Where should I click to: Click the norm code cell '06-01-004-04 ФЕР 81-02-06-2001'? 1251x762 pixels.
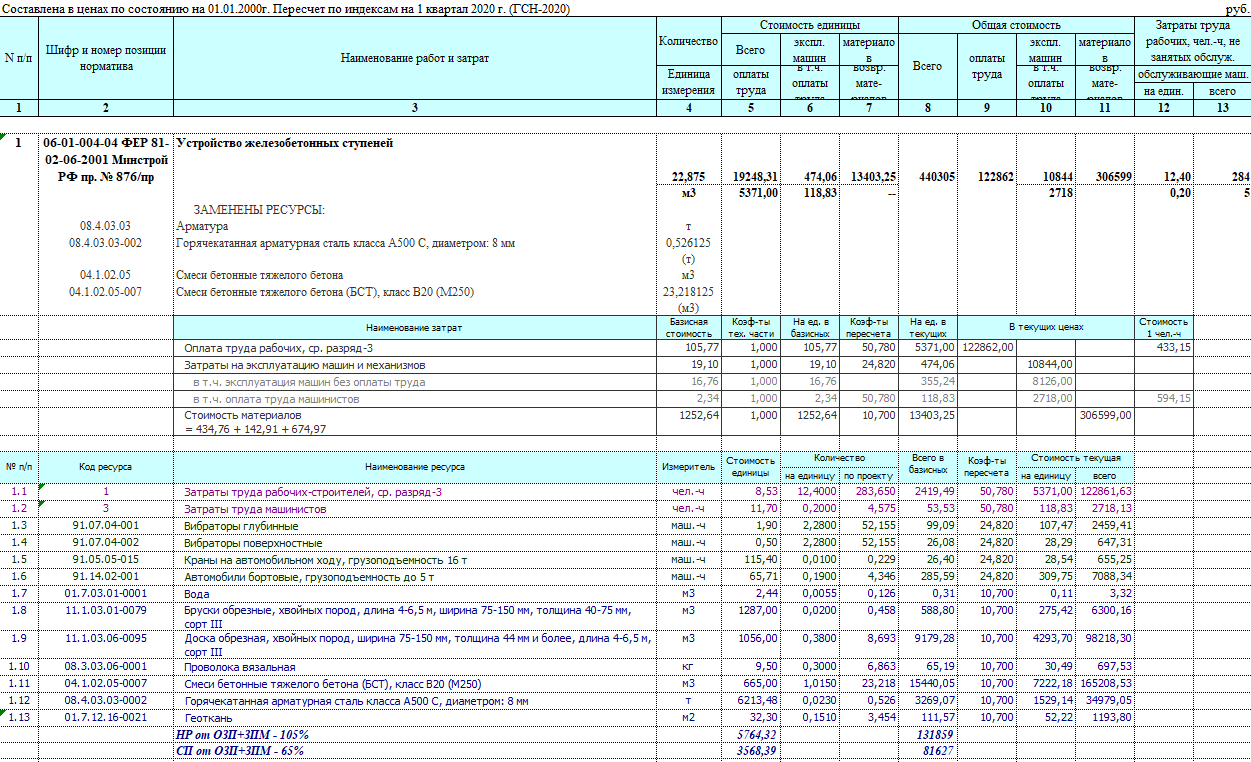tap(106, 160)
